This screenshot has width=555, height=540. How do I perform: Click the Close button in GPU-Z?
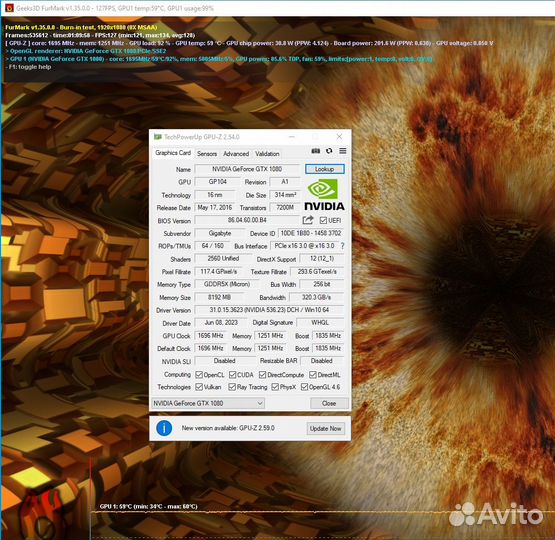[329, 403]
